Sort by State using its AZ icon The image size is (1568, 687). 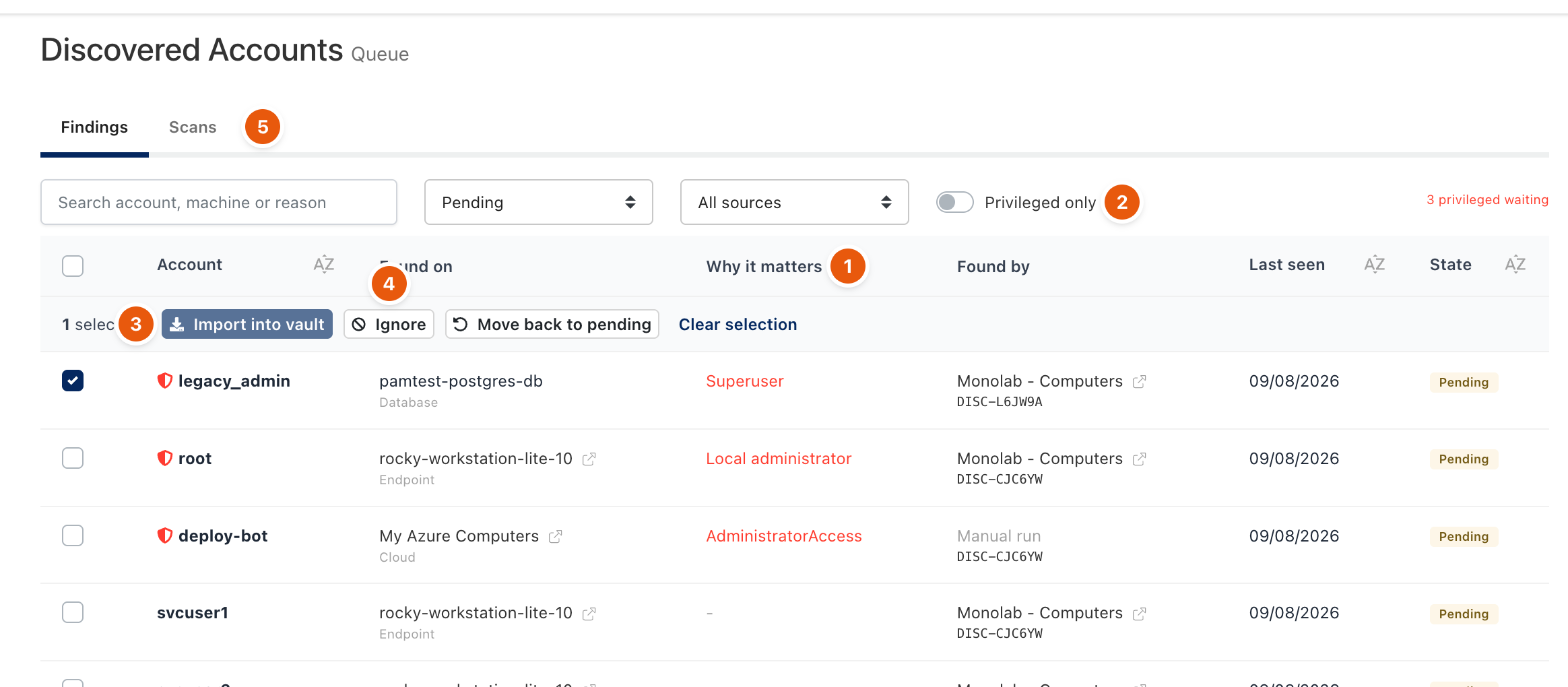[x=1516, y=265]
